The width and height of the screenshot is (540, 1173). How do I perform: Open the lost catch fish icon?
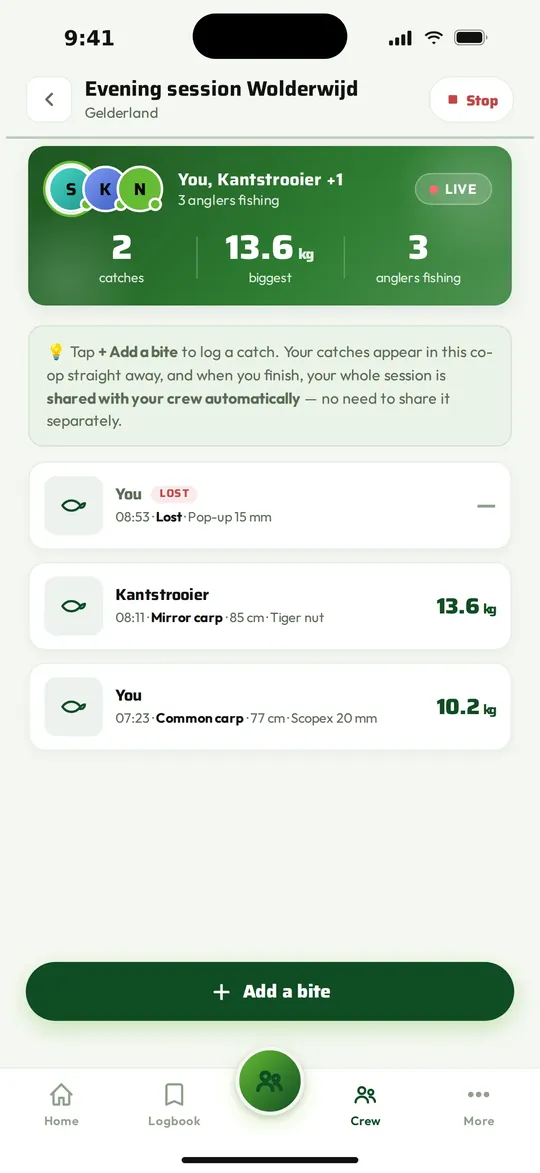[x=73, y=506]
